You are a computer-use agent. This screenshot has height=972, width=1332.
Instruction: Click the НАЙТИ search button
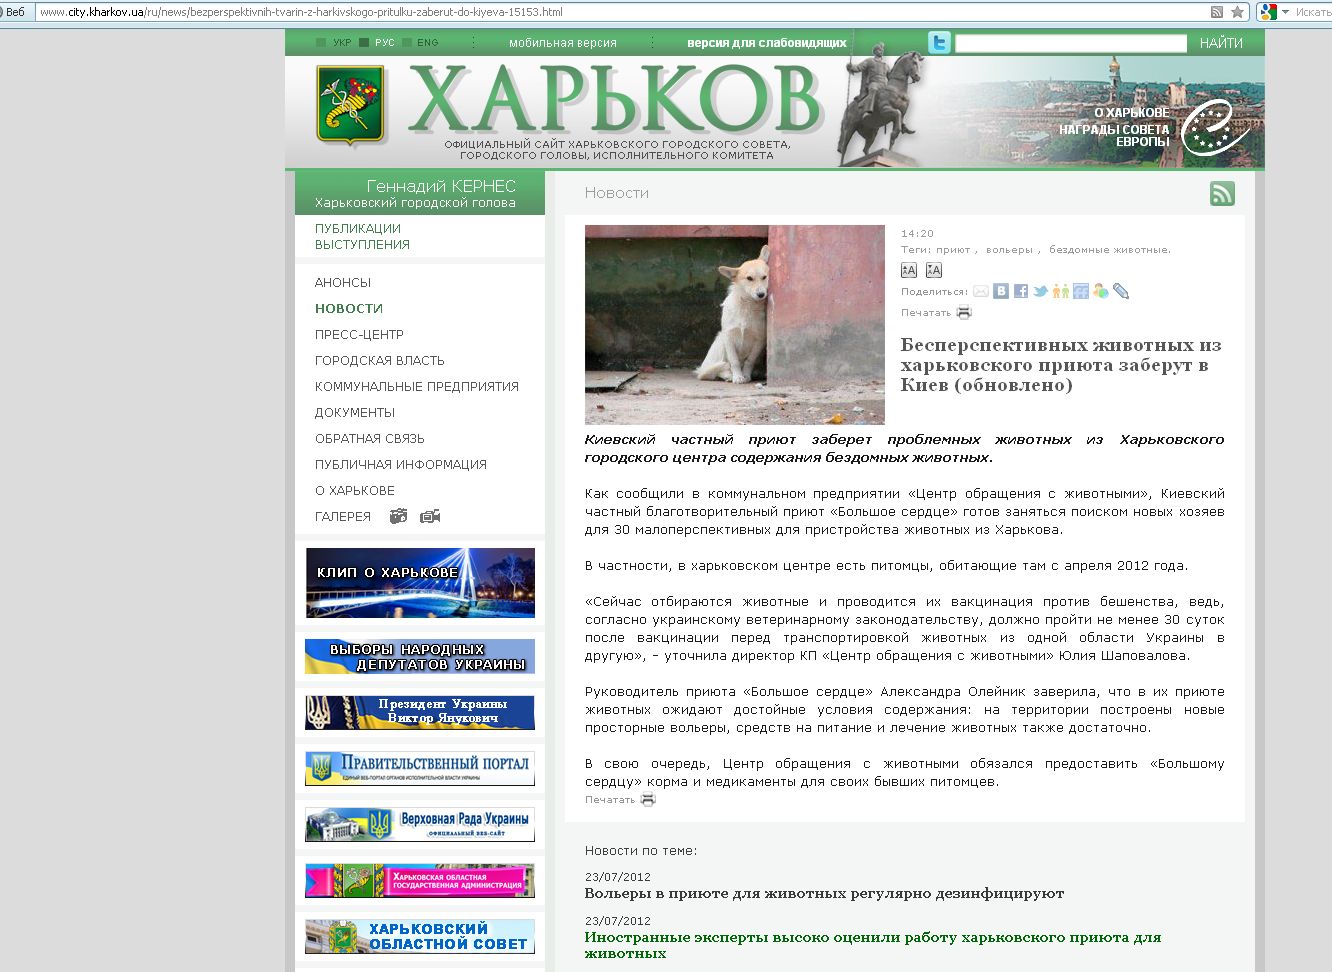pos(1221,43)
